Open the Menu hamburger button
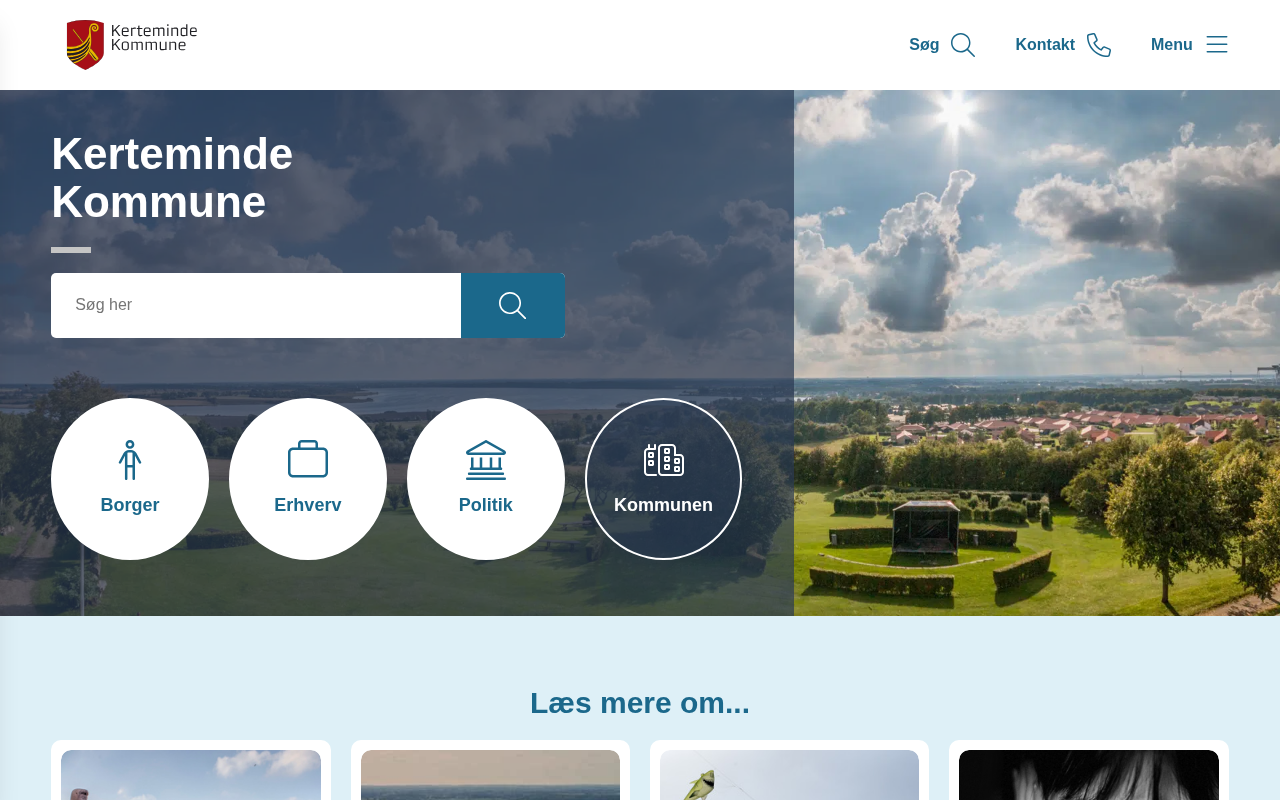The width and height of the screenshot is (1280, 800). coord(1189,45)
